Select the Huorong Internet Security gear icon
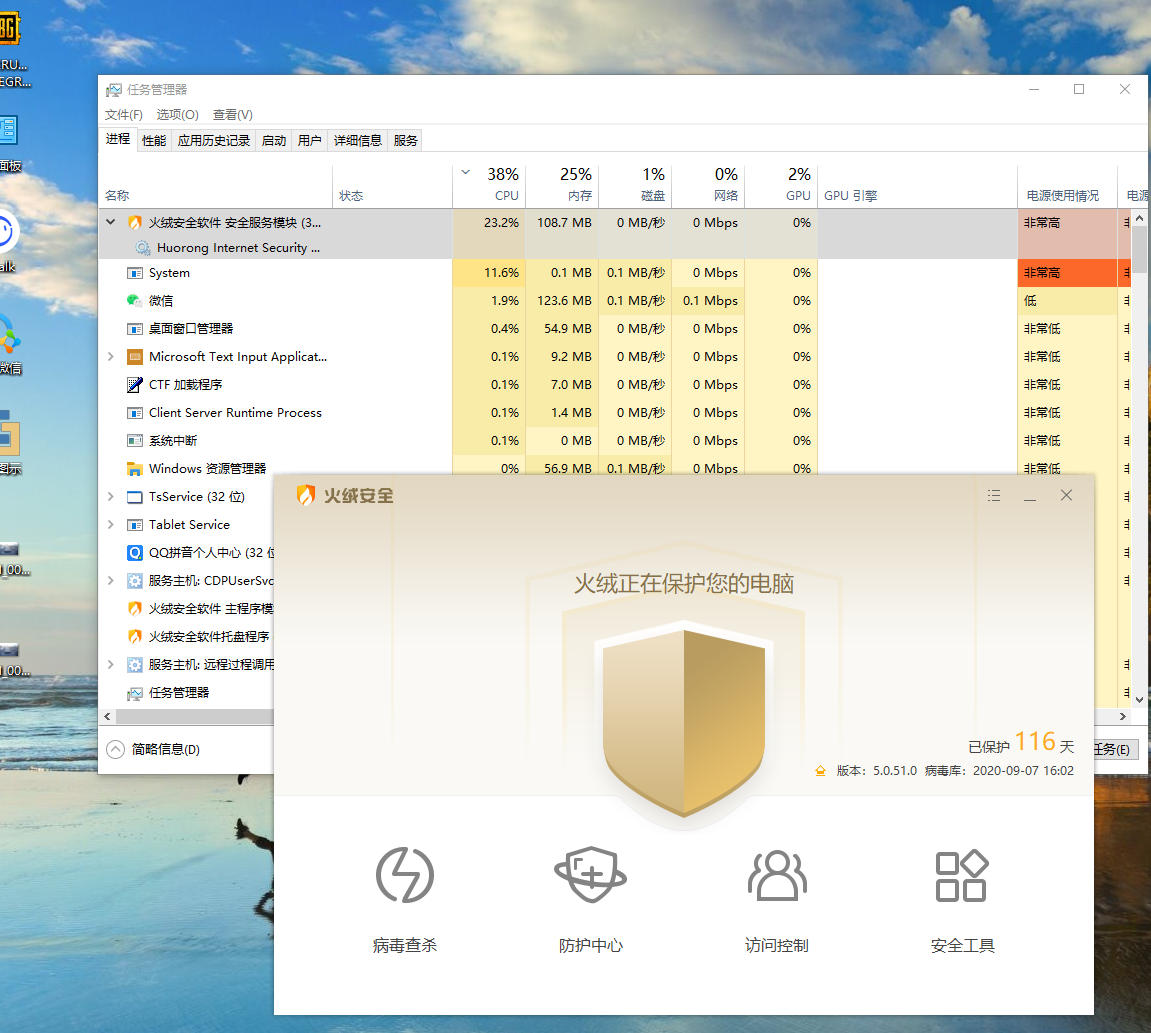Image resolution: width=1151 pixels, height=1033 pixels. [x=142, y=248]
